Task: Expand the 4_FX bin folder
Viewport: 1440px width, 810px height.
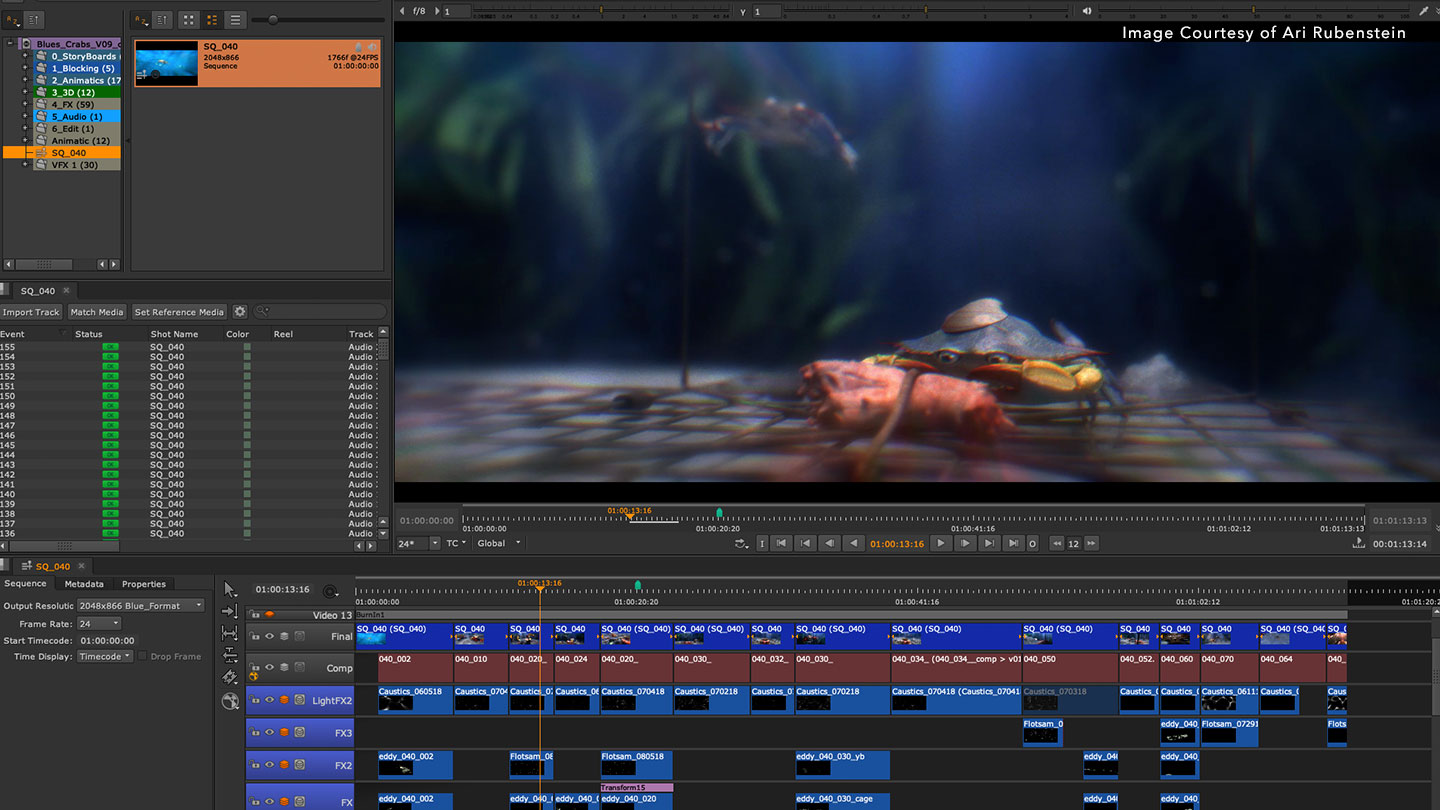Action: (25, 104)
